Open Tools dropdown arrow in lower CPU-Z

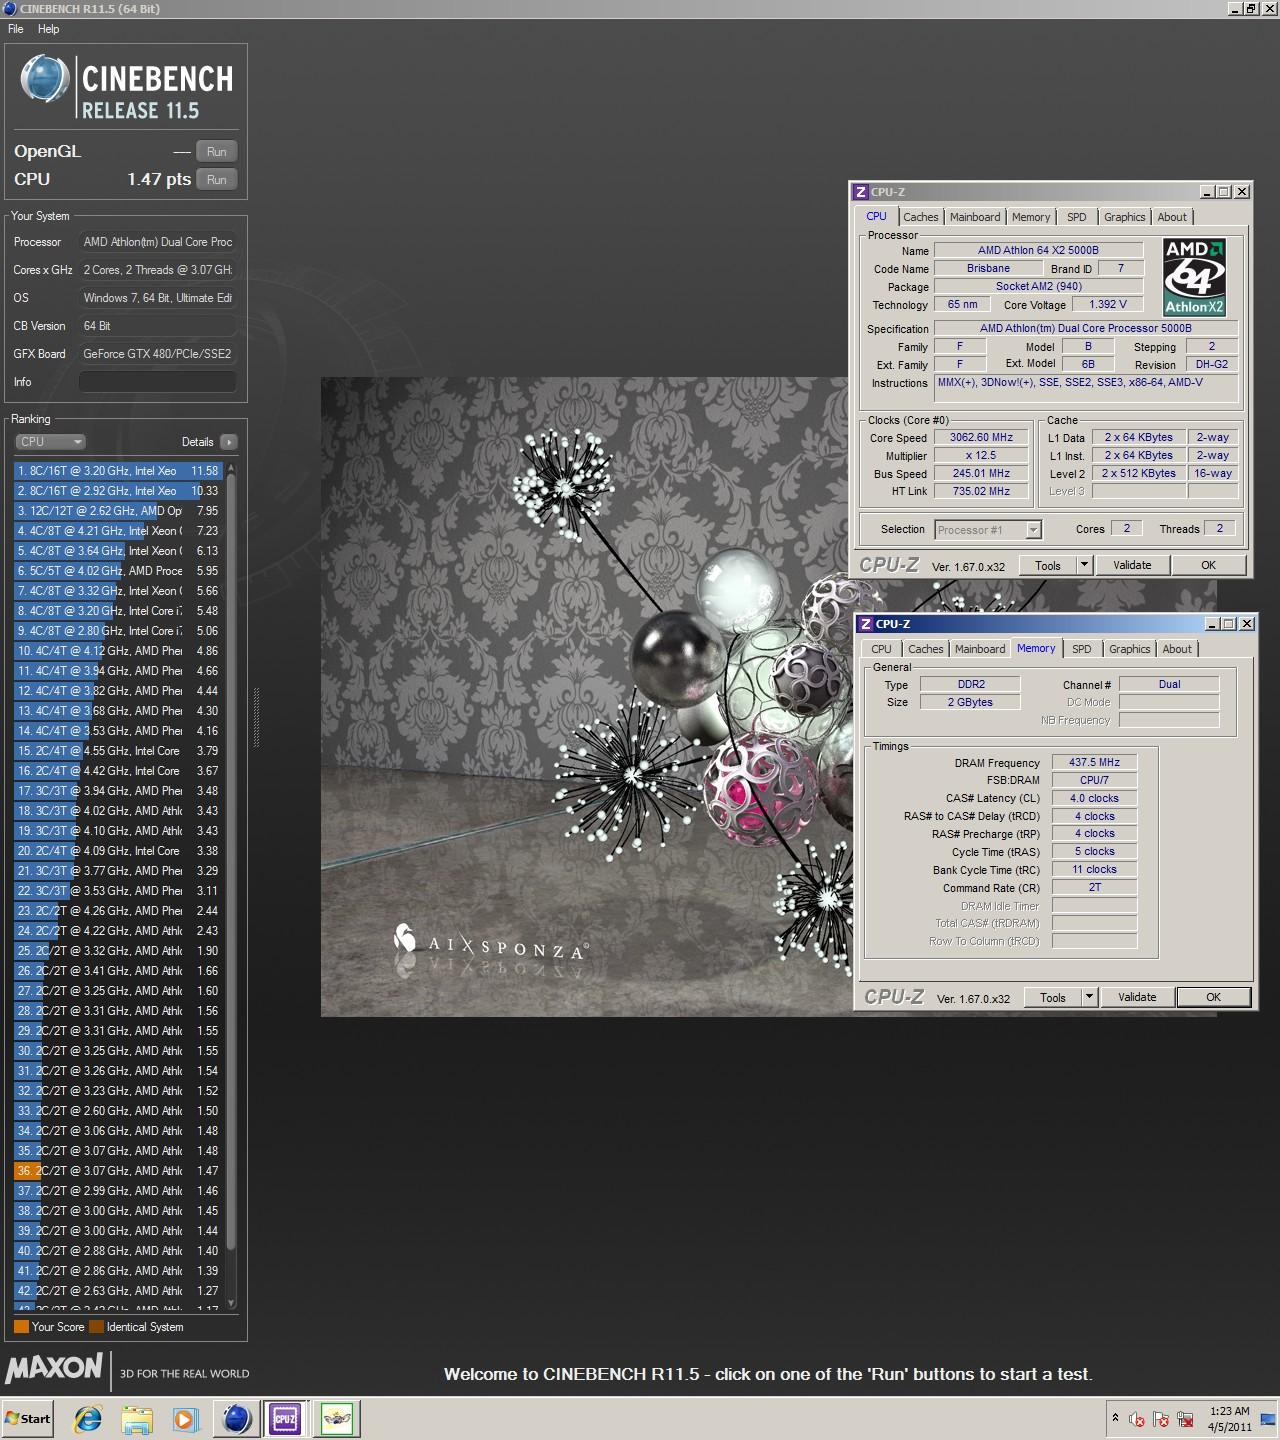pos(1089,997)
